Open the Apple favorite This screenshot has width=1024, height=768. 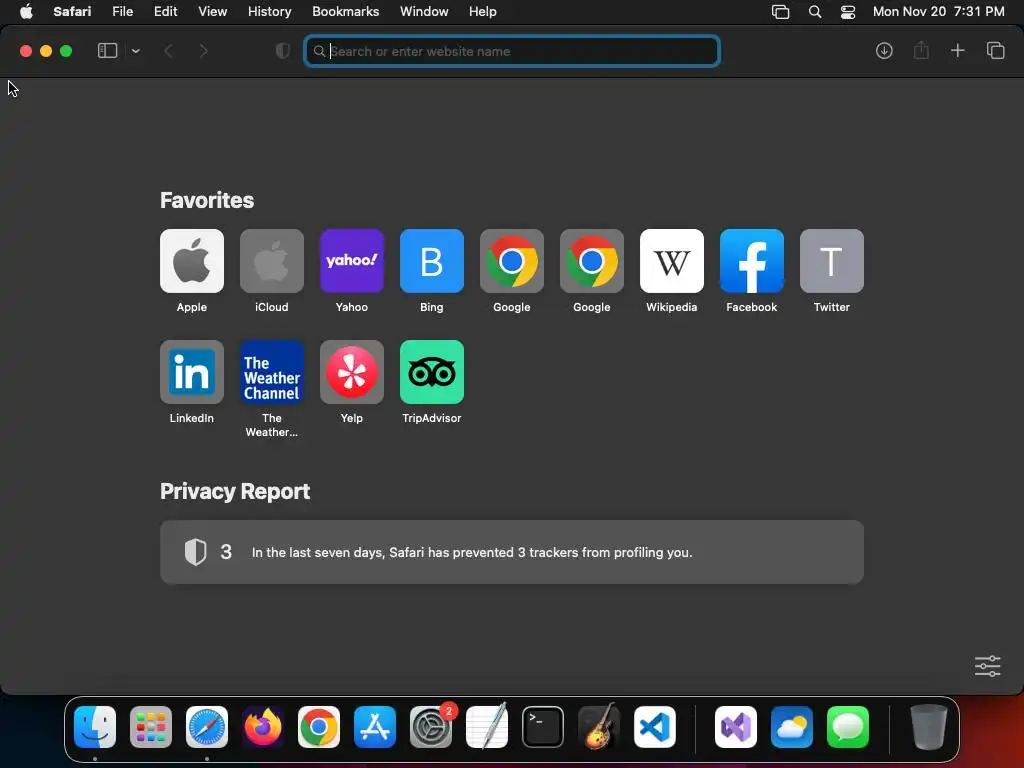click(x=191, y=261)
